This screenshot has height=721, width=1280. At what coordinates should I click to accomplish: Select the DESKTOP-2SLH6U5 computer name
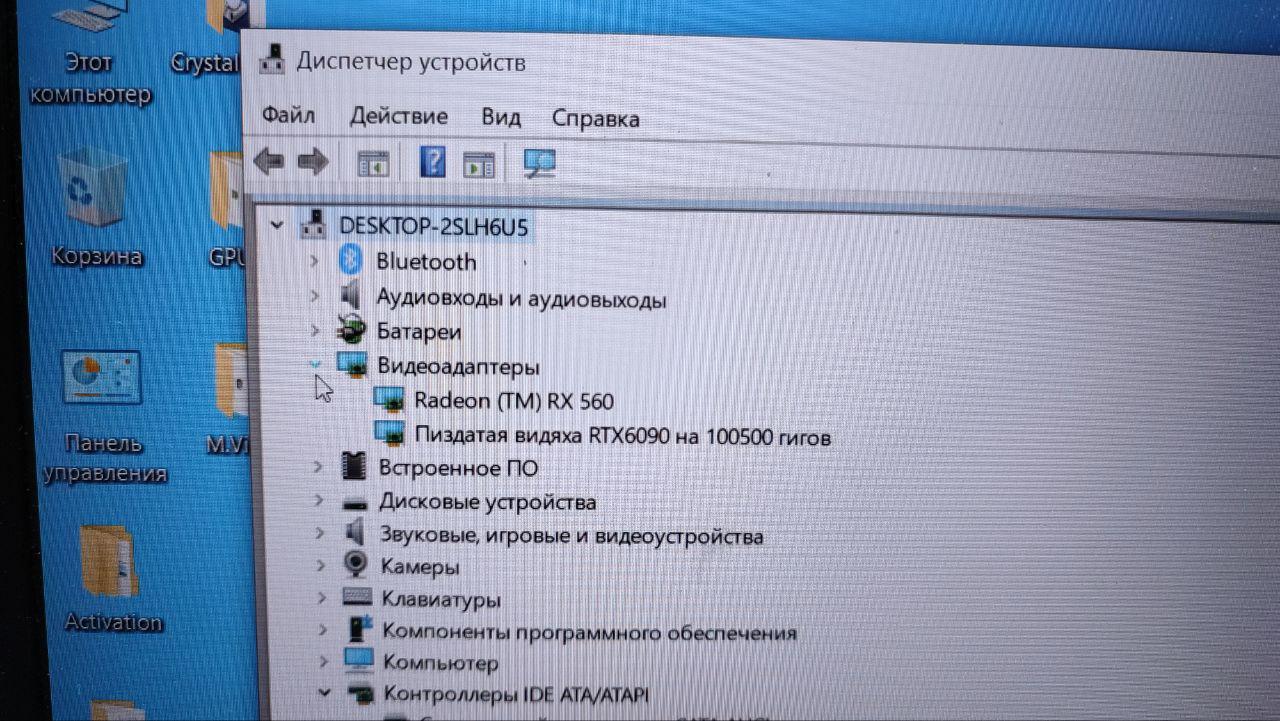[x=433, y=227]
